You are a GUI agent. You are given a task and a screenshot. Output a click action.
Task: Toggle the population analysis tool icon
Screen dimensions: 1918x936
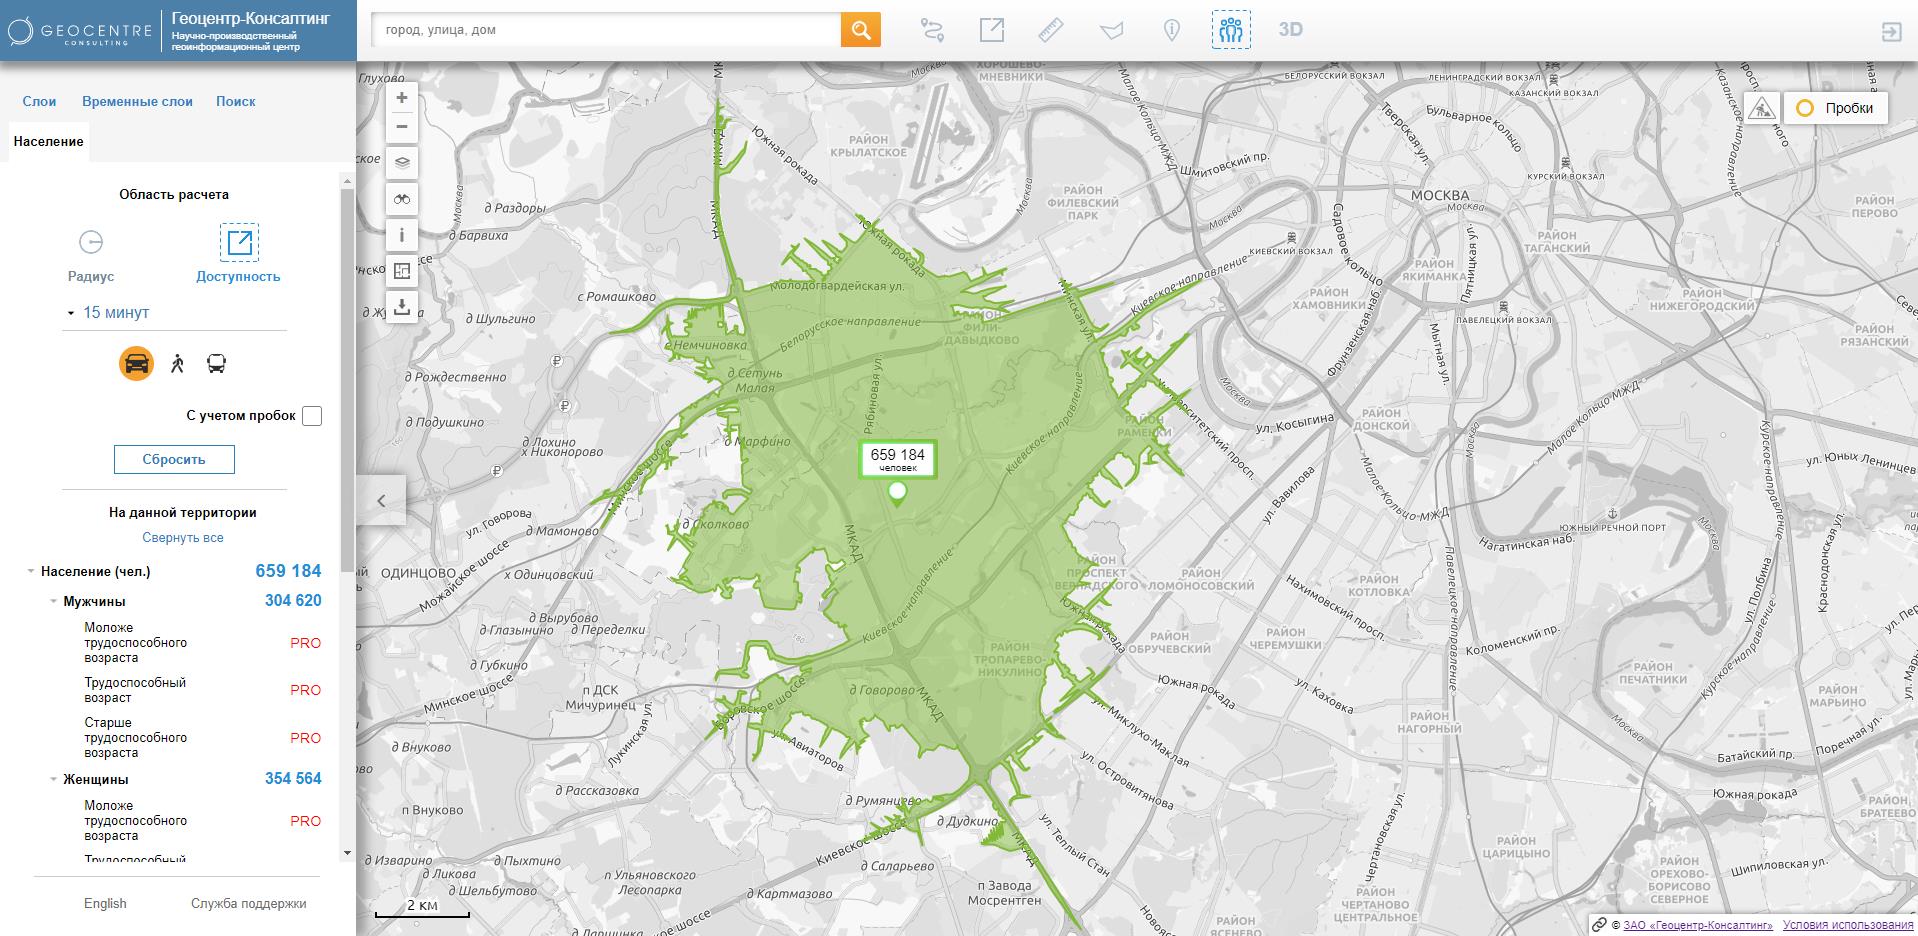1231,30
